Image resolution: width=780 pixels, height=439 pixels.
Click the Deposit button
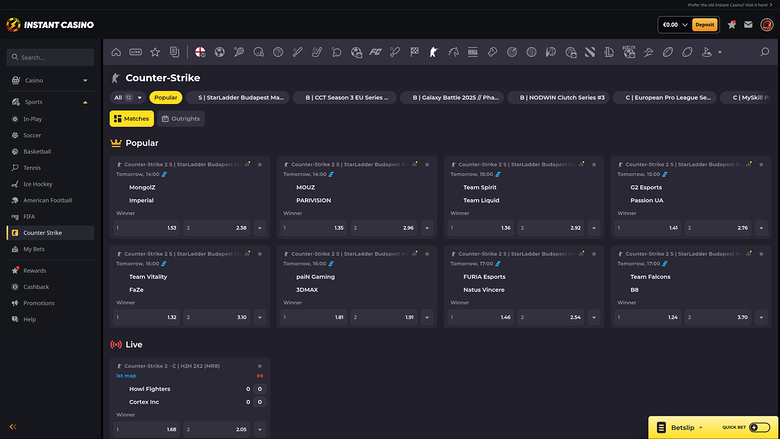[705, 24]
